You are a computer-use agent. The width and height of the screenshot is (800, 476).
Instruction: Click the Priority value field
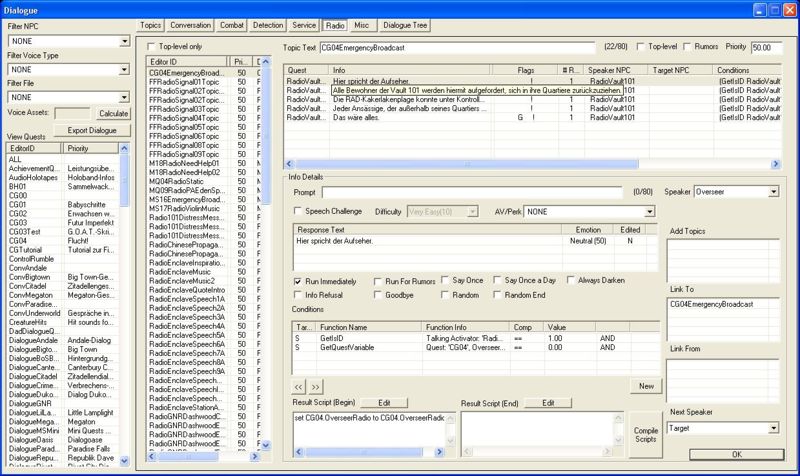point(766,47)
